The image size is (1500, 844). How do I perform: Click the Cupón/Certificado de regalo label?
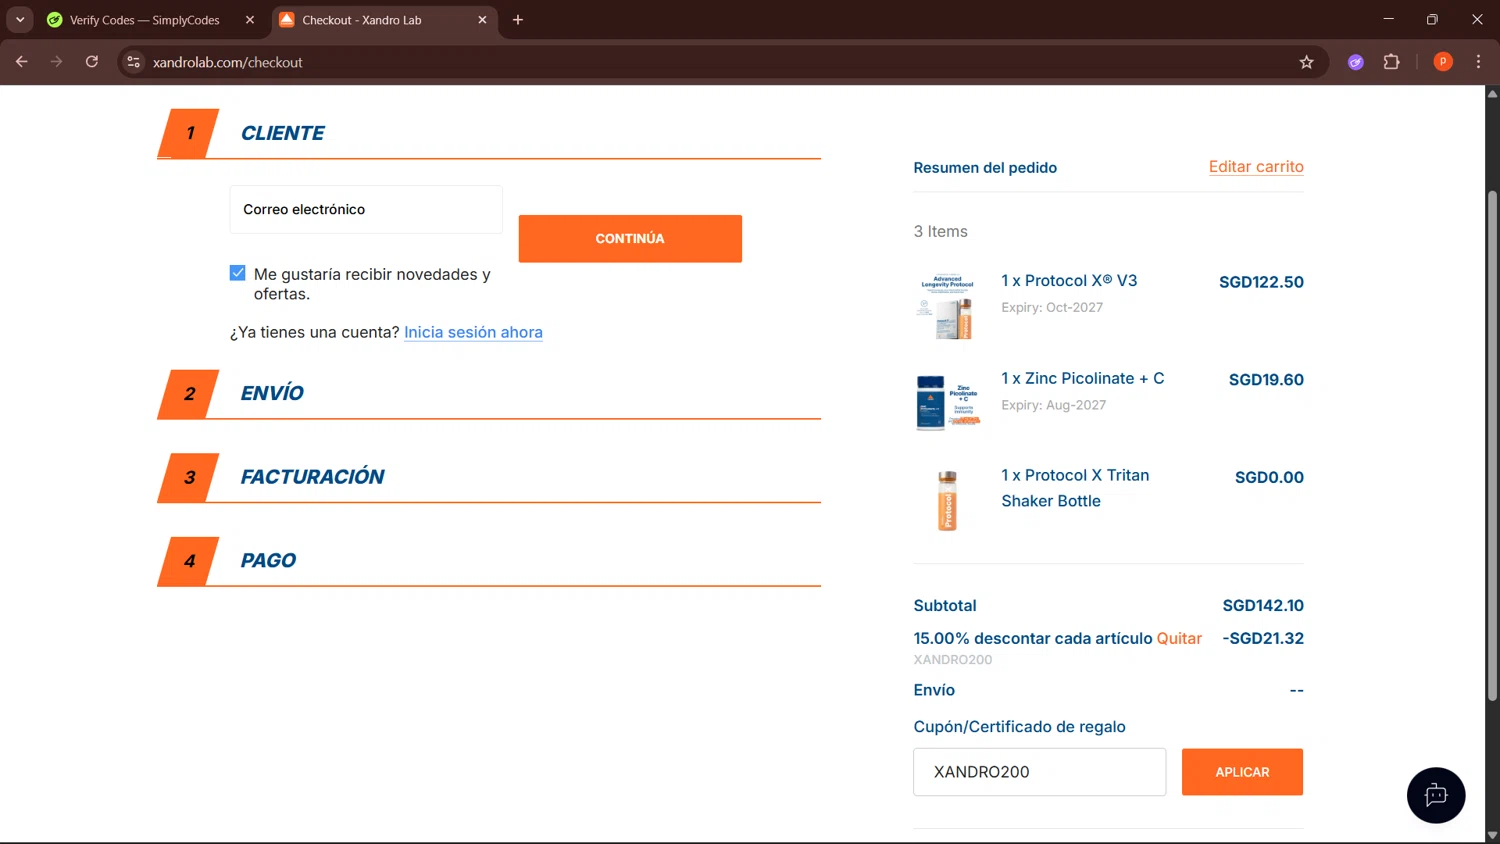[x=1019, y=727]
